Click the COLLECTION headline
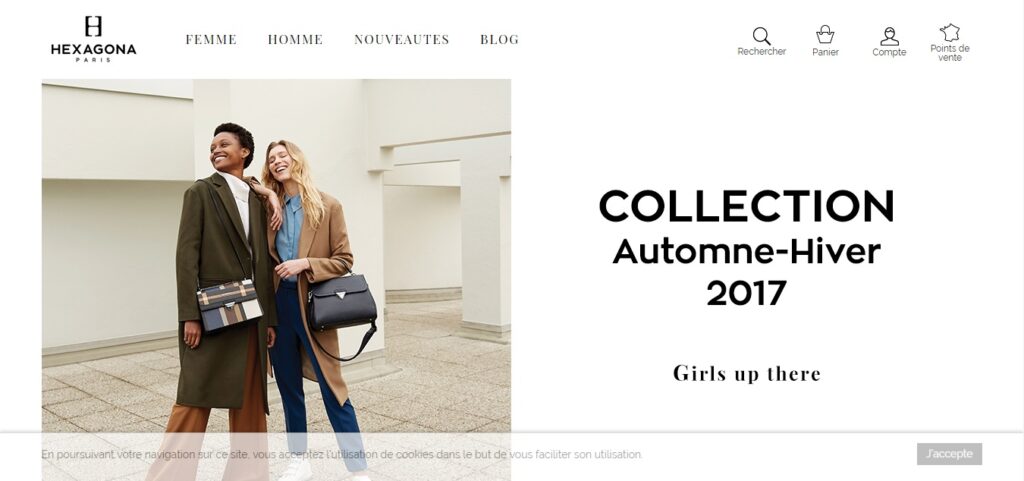Screen dimensions: 1024x481 746,206
